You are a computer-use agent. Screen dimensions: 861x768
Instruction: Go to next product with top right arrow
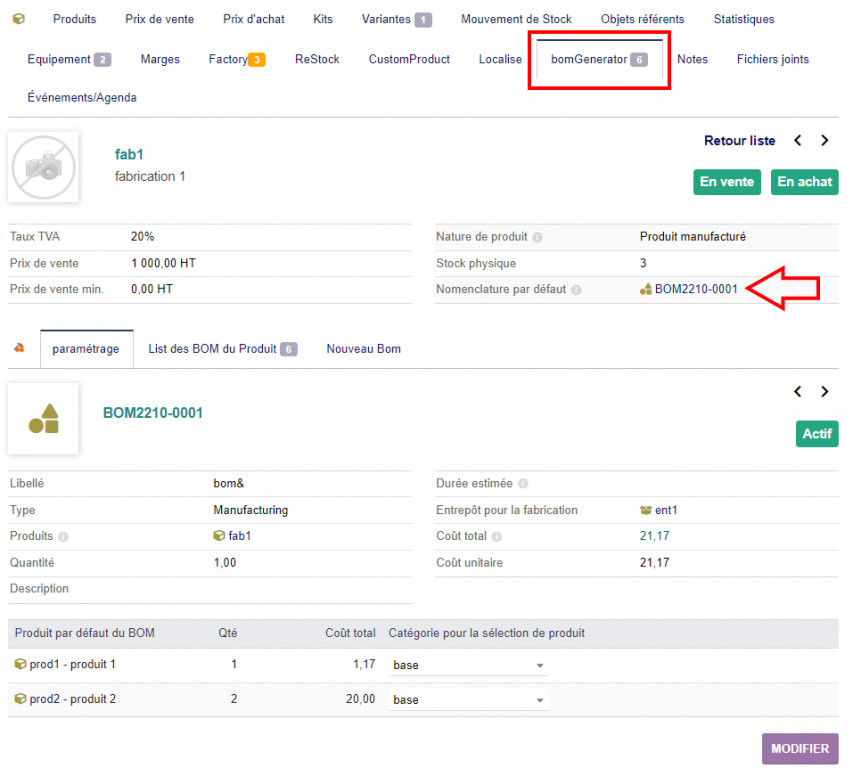tap(825, 141)
